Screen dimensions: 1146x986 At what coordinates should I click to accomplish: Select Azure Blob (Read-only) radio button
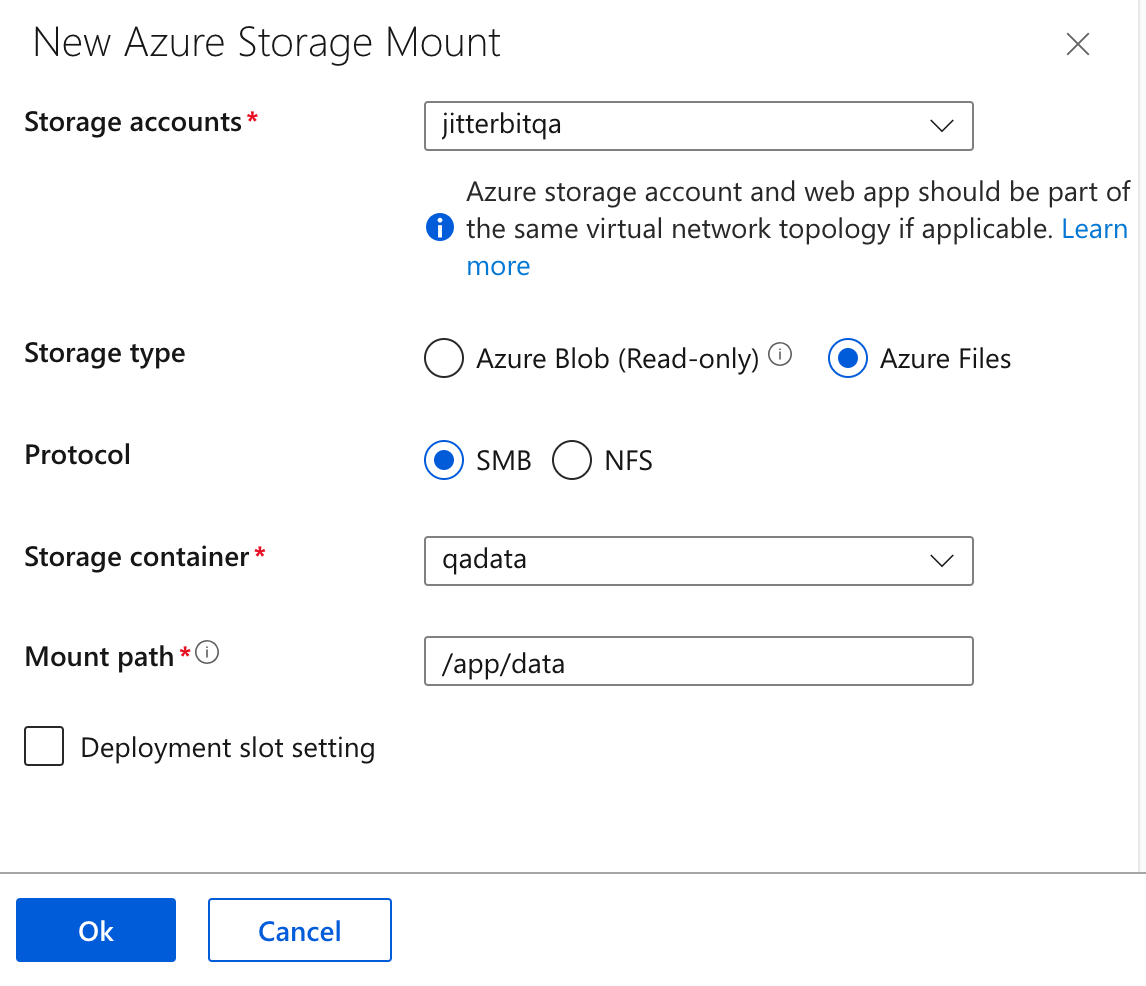pos(444,359)
